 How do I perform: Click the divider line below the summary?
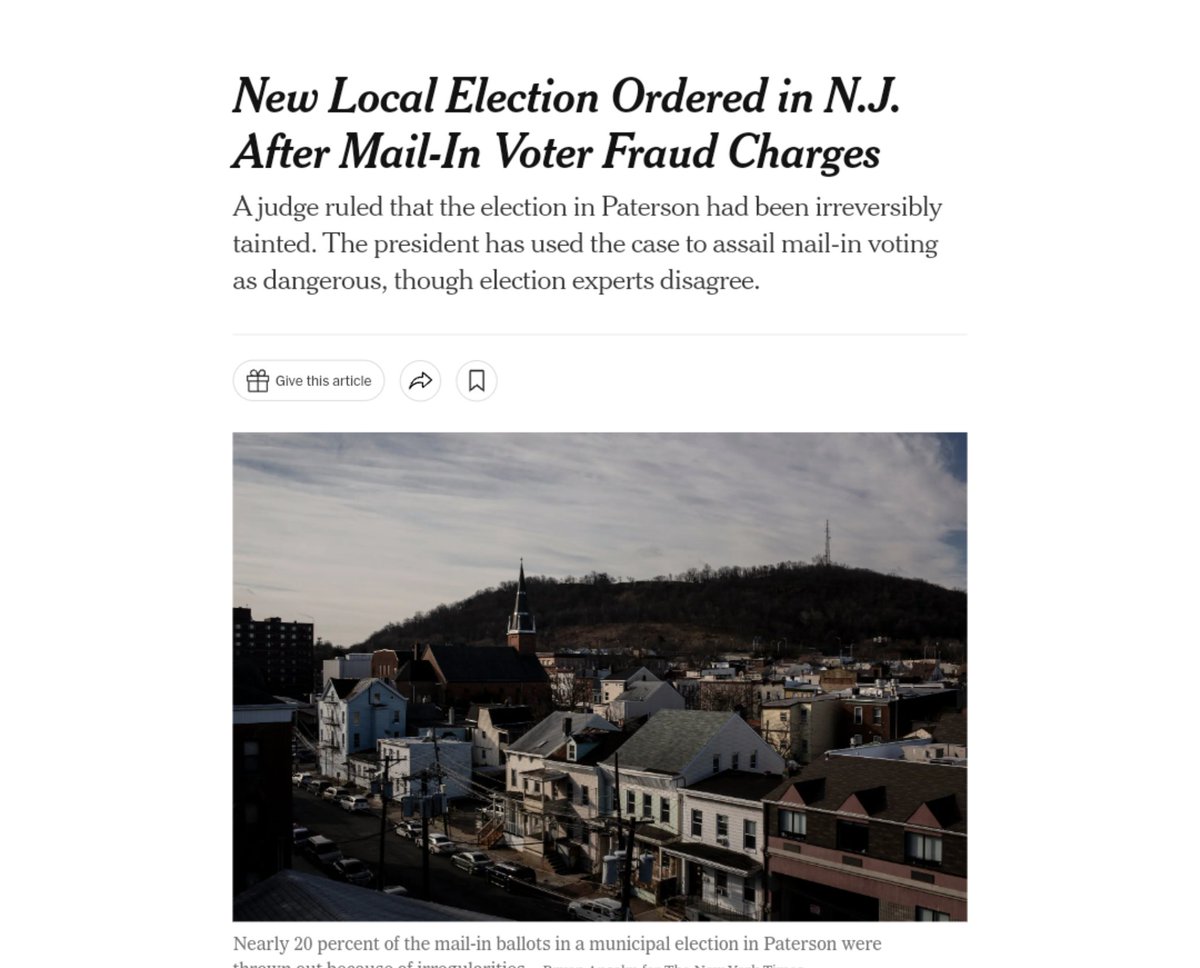(600, 334)
